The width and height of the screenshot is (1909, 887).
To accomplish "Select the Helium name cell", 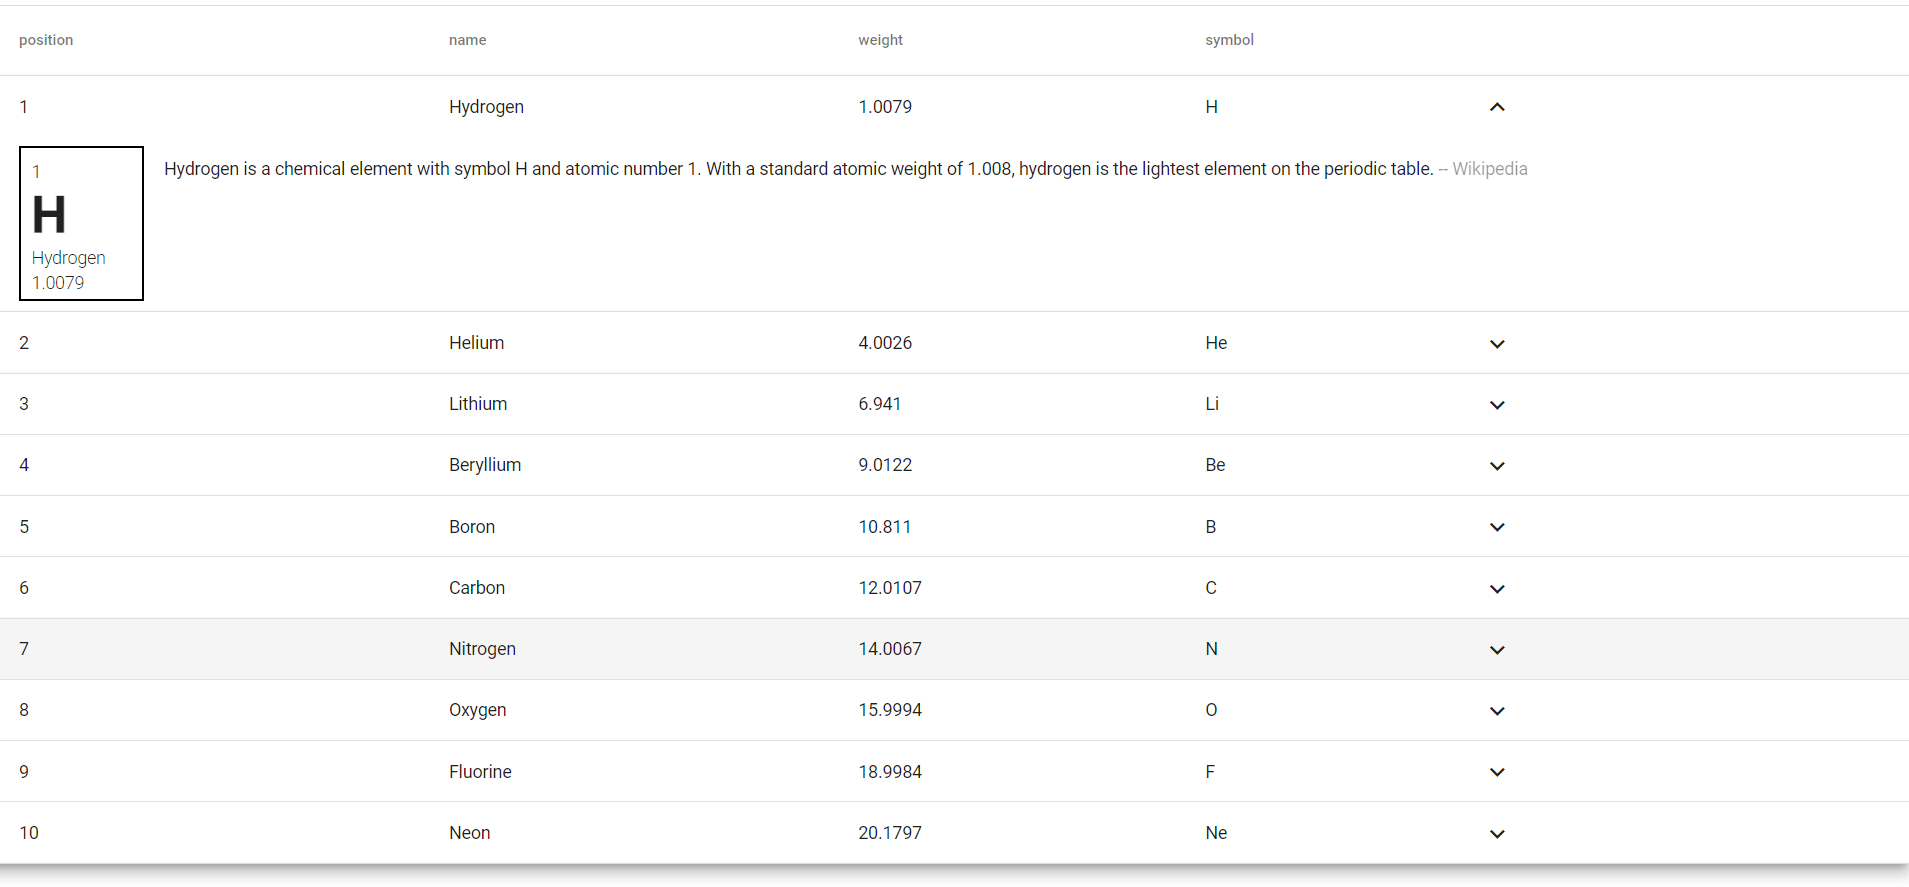I will coord(476,343).
